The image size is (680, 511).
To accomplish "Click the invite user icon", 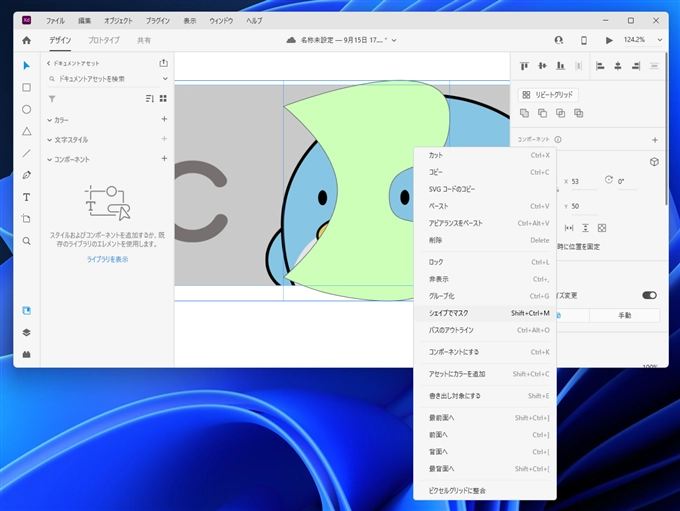I will 559,40.
